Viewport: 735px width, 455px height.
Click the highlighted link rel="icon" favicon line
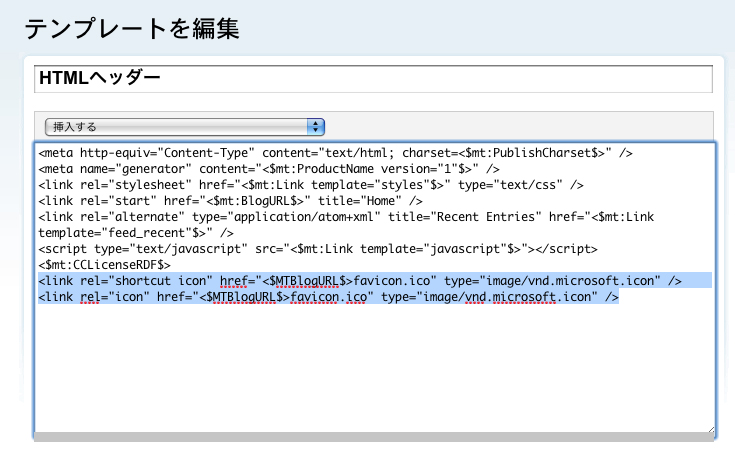[329, 297]
